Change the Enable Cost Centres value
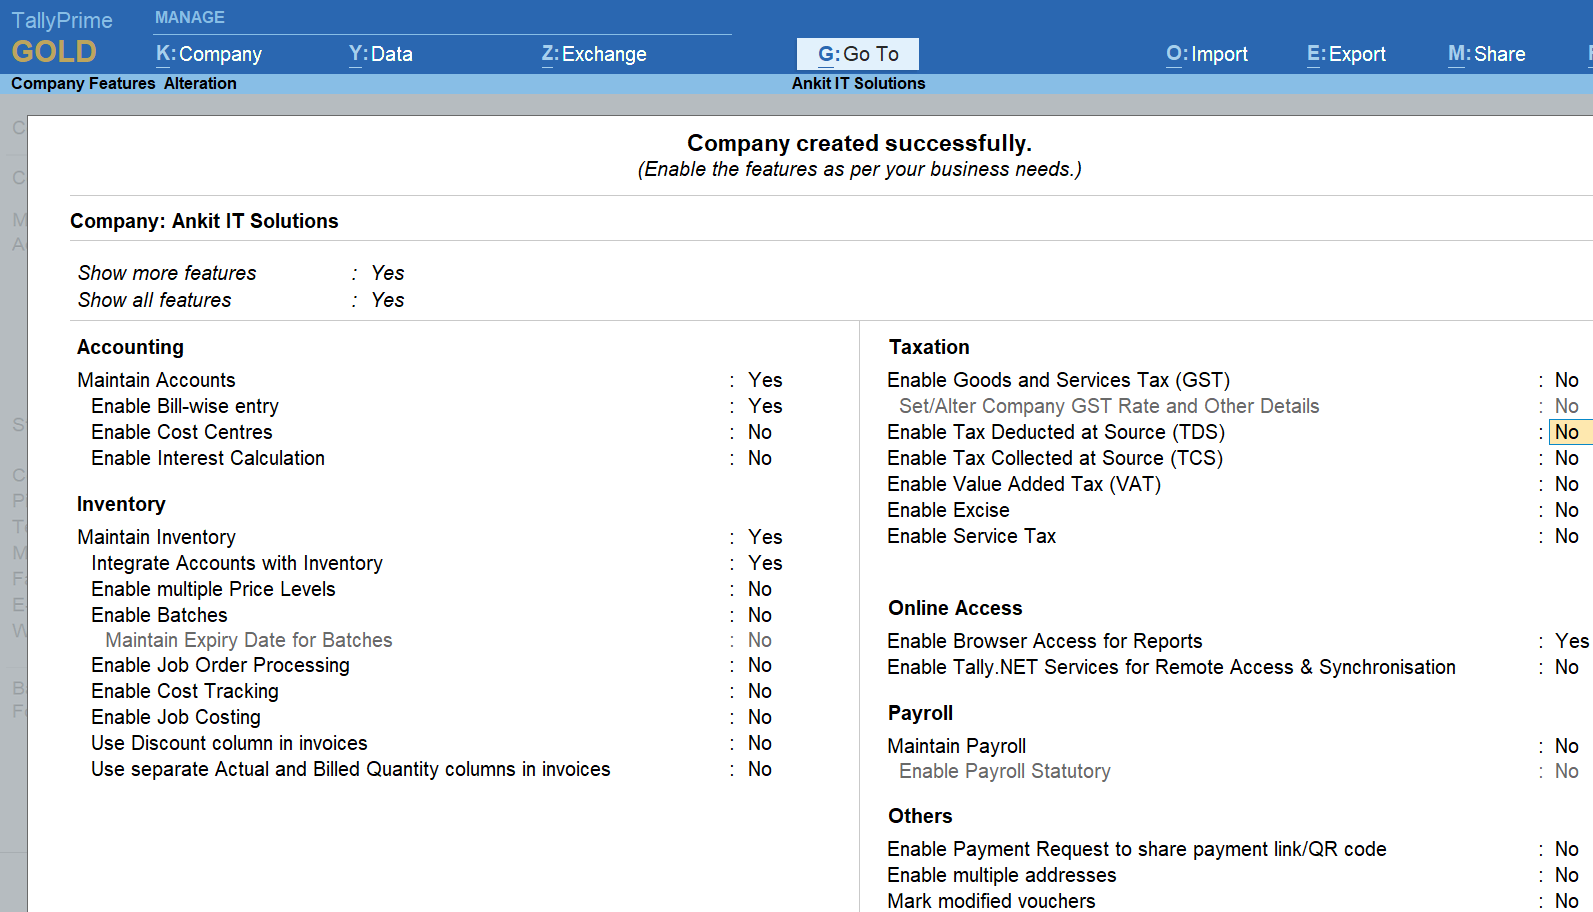The height and width of the screenshot is (912, 1593). (760, 432)
